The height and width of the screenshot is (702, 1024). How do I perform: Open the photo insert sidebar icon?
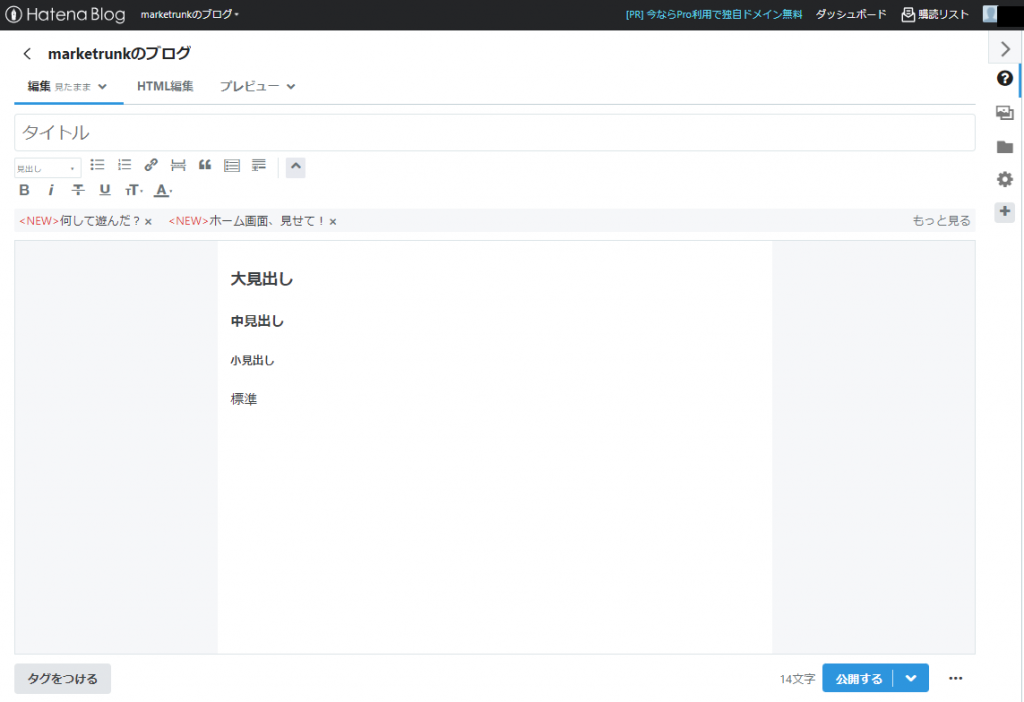pyautogui.click(x=1004, y=113)
